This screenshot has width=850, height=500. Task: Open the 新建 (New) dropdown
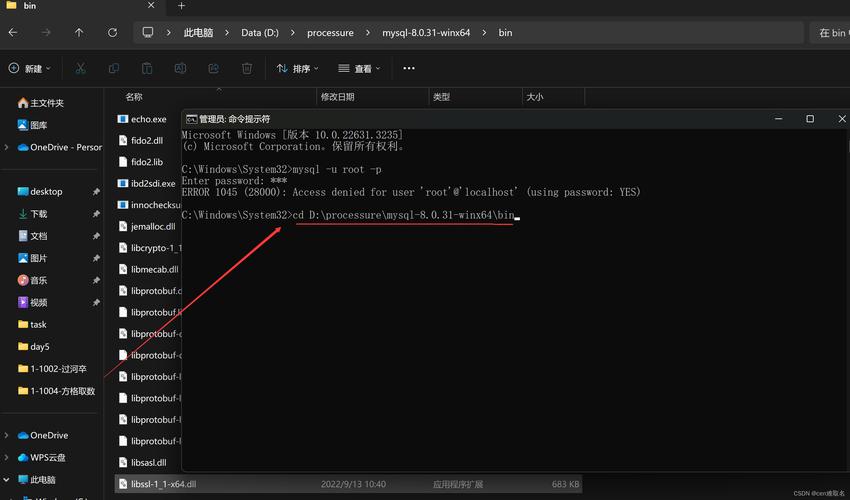point(27,68)
